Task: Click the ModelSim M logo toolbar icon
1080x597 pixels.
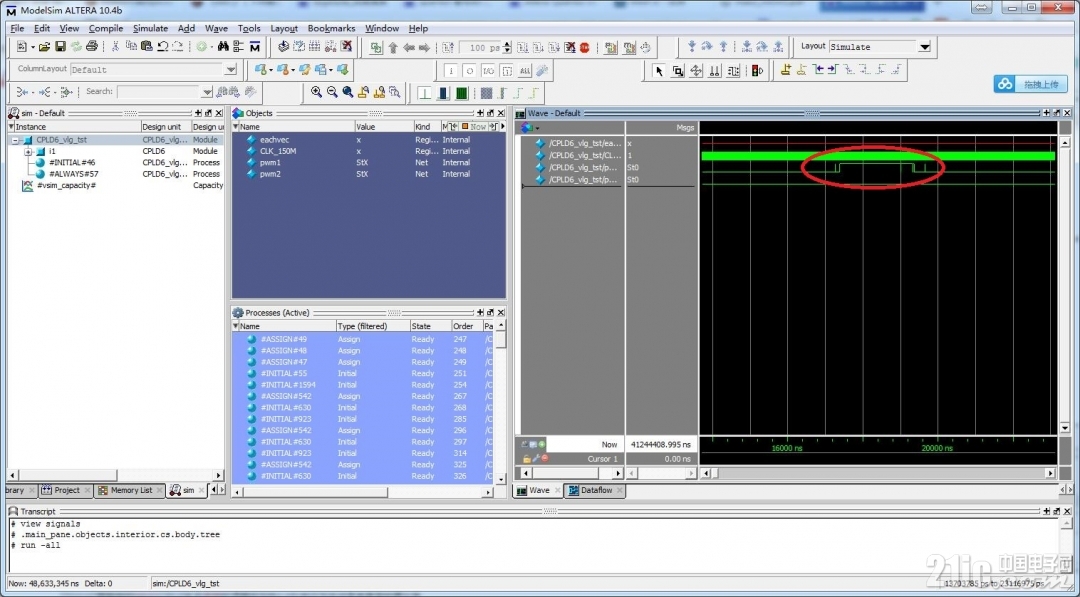Action: click(x=255, y=47)
